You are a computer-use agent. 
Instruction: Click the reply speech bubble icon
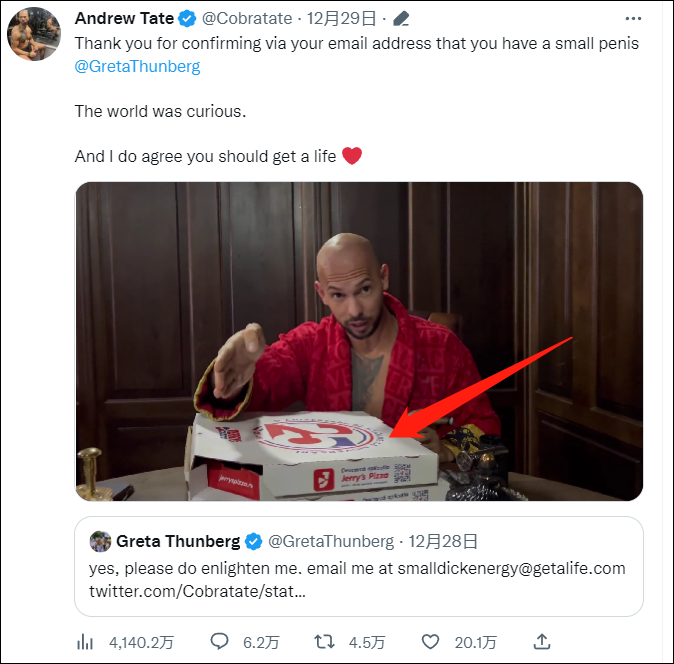pos(219,640)
